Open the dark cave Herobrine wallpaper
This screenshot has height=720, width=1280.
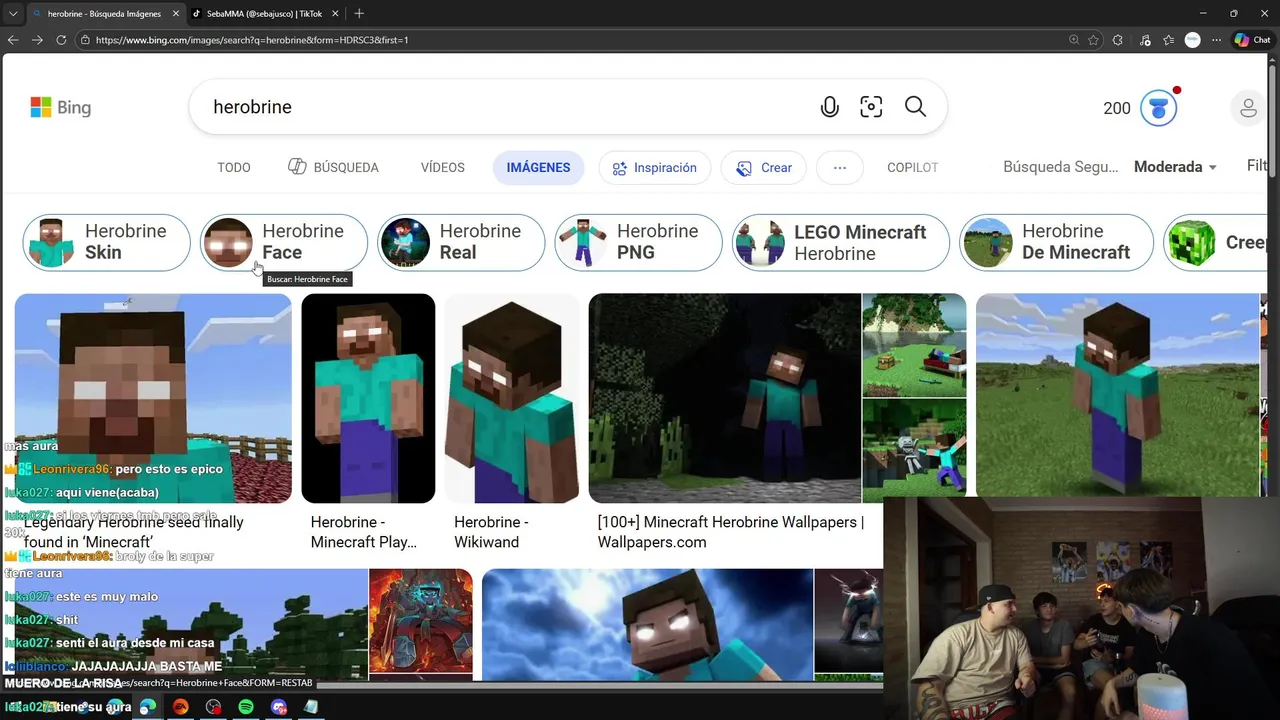725,398
